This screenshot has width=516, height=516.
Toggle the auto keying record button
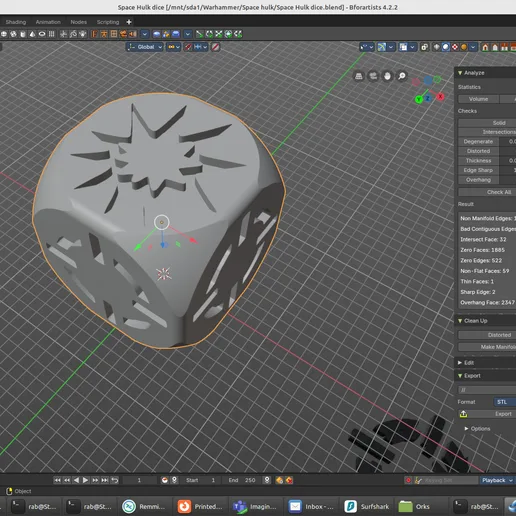[x=408, y=480]
